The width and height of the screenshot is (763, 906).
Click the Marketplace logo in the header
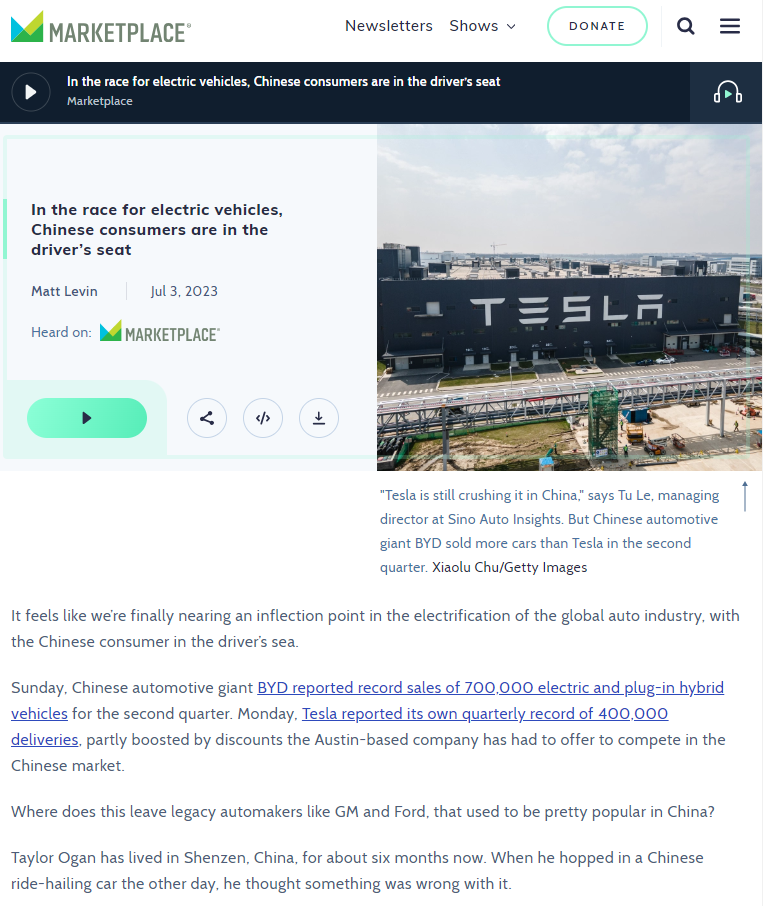tap(100, 27)
